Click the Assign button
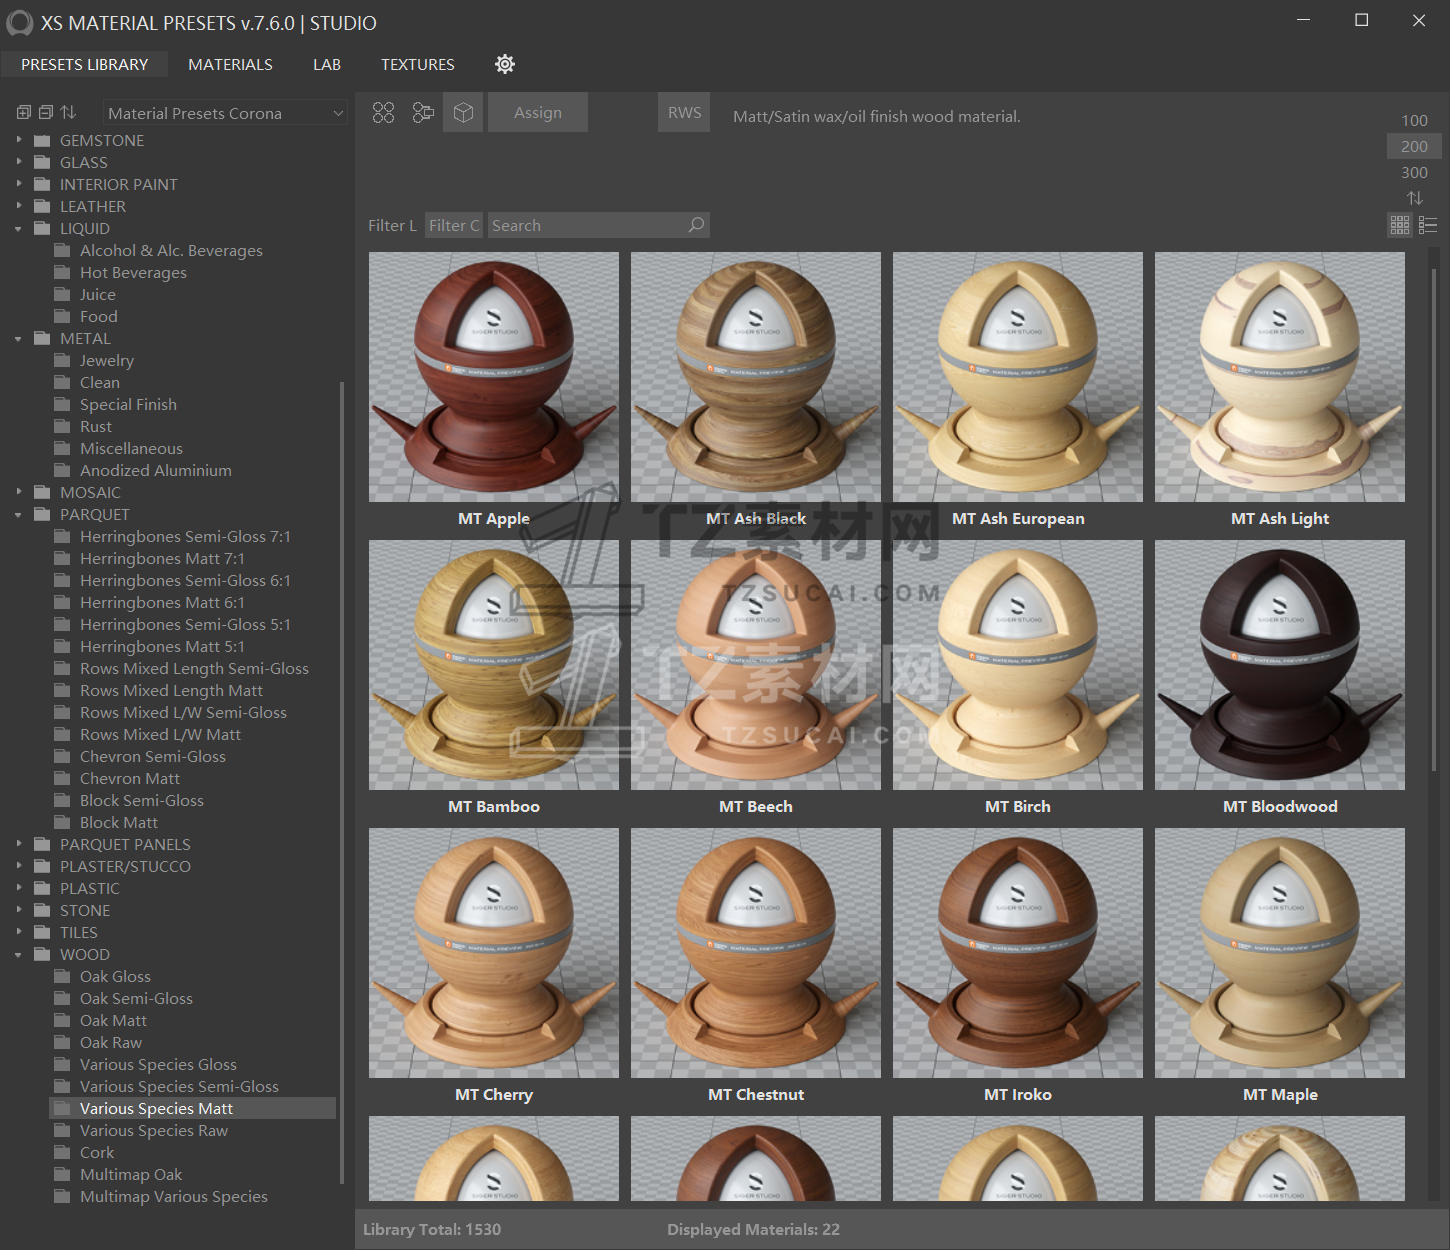The height and width of the screenshot is (1250, 1450). pyautogui.click(x=538, y=113)
